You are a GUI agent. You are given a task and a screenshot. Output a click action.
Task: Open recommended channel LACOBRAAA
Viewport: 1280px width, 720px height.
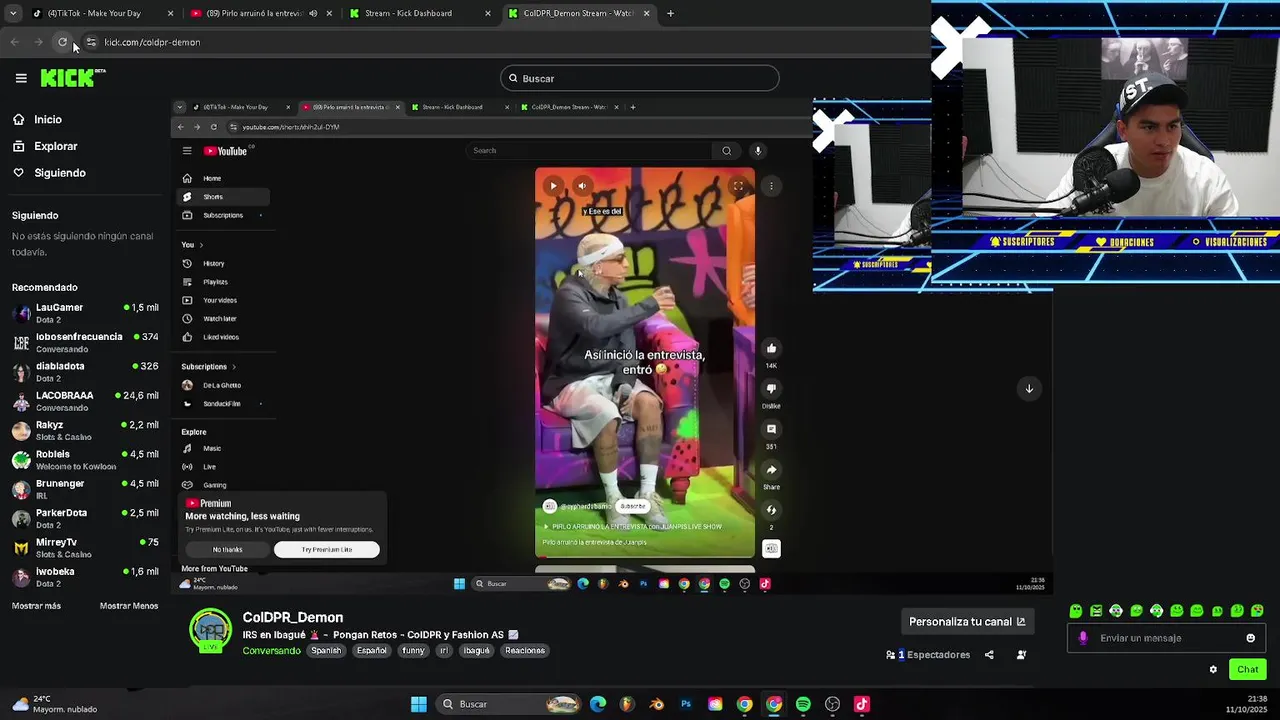point(85,401)
